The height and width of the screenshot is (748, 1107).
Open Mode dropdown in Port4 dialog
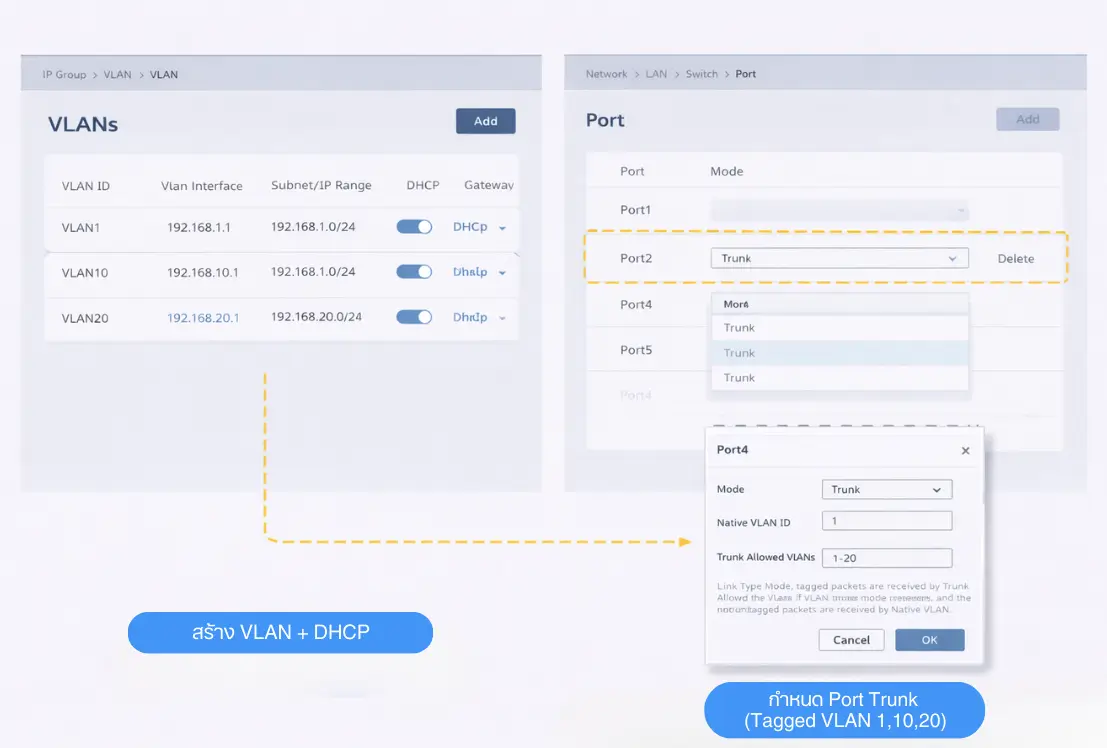tap(886, 489)
